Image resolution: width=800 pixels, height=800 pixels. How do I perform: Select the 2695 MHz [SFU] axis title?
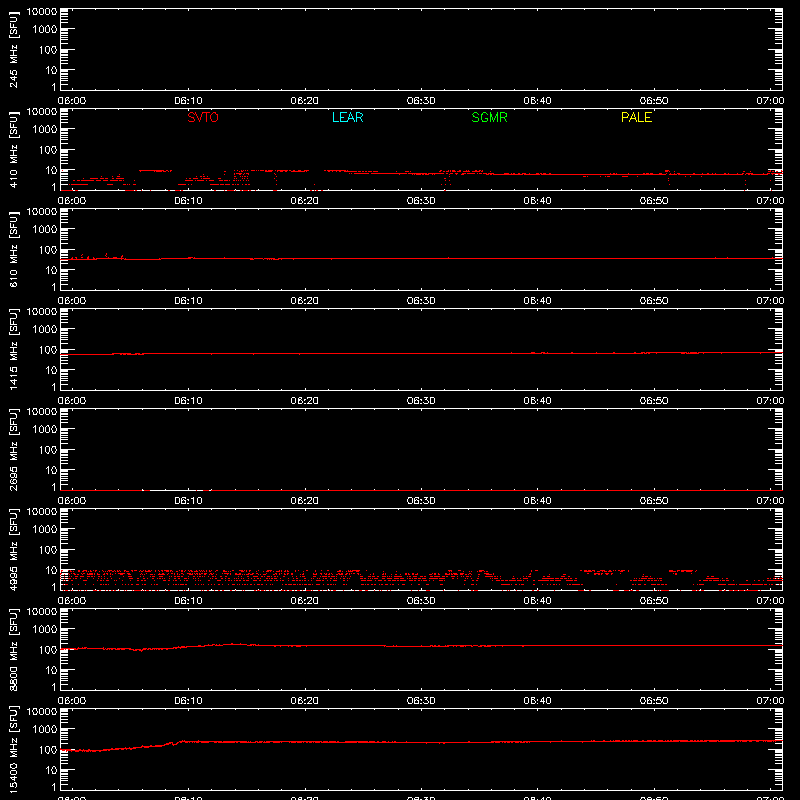click(x=13, y=449)
